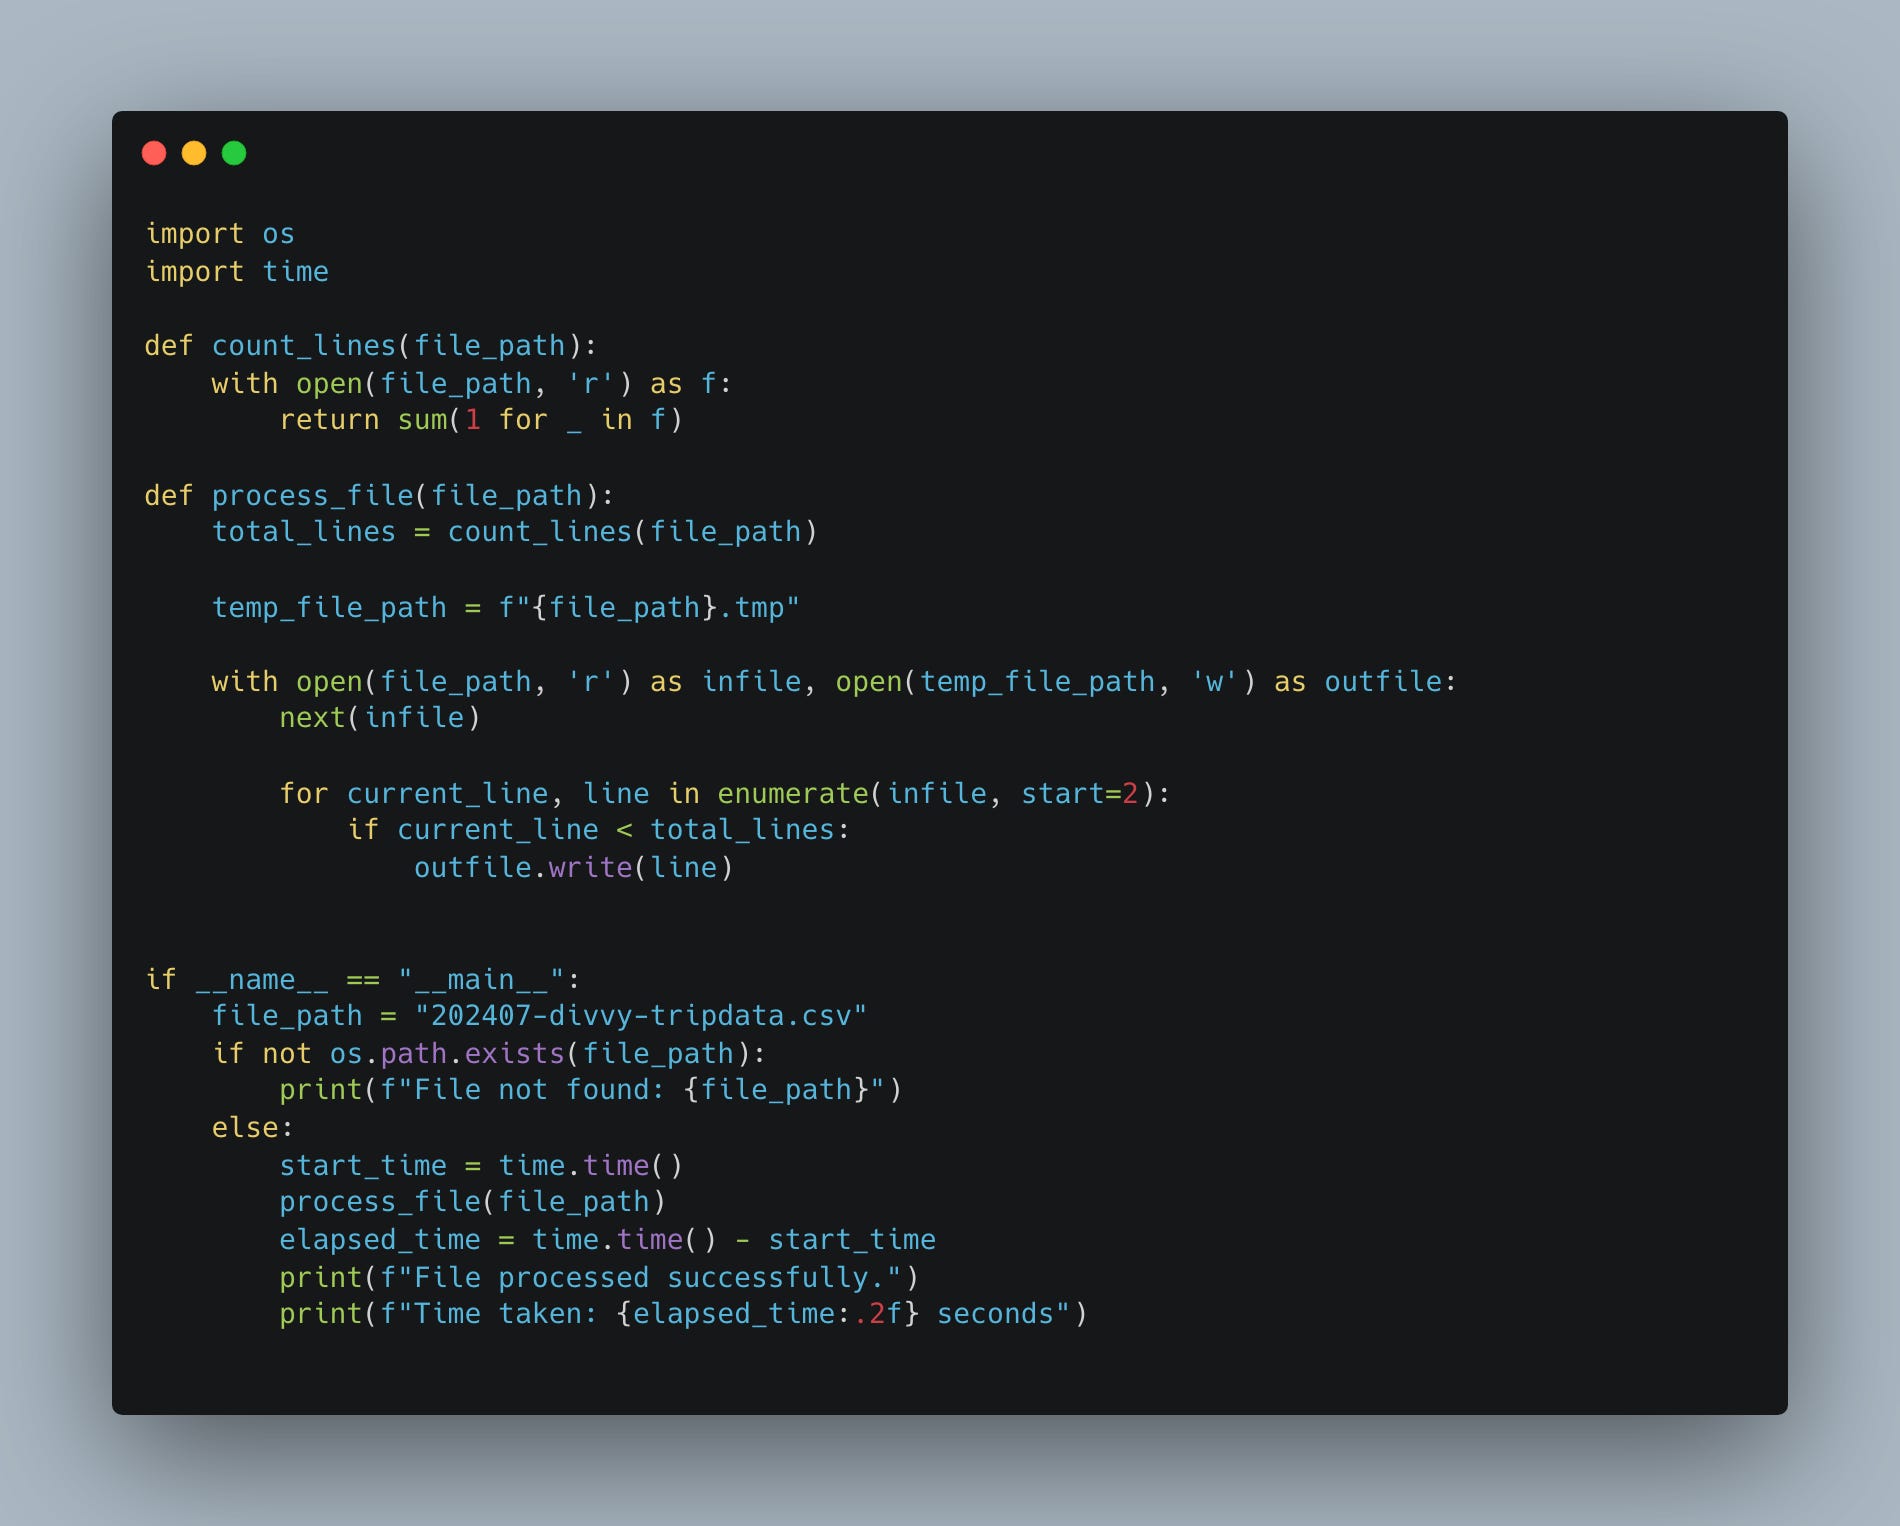
Task: Click the yellow minimize window dot
Action: [194, 153]
